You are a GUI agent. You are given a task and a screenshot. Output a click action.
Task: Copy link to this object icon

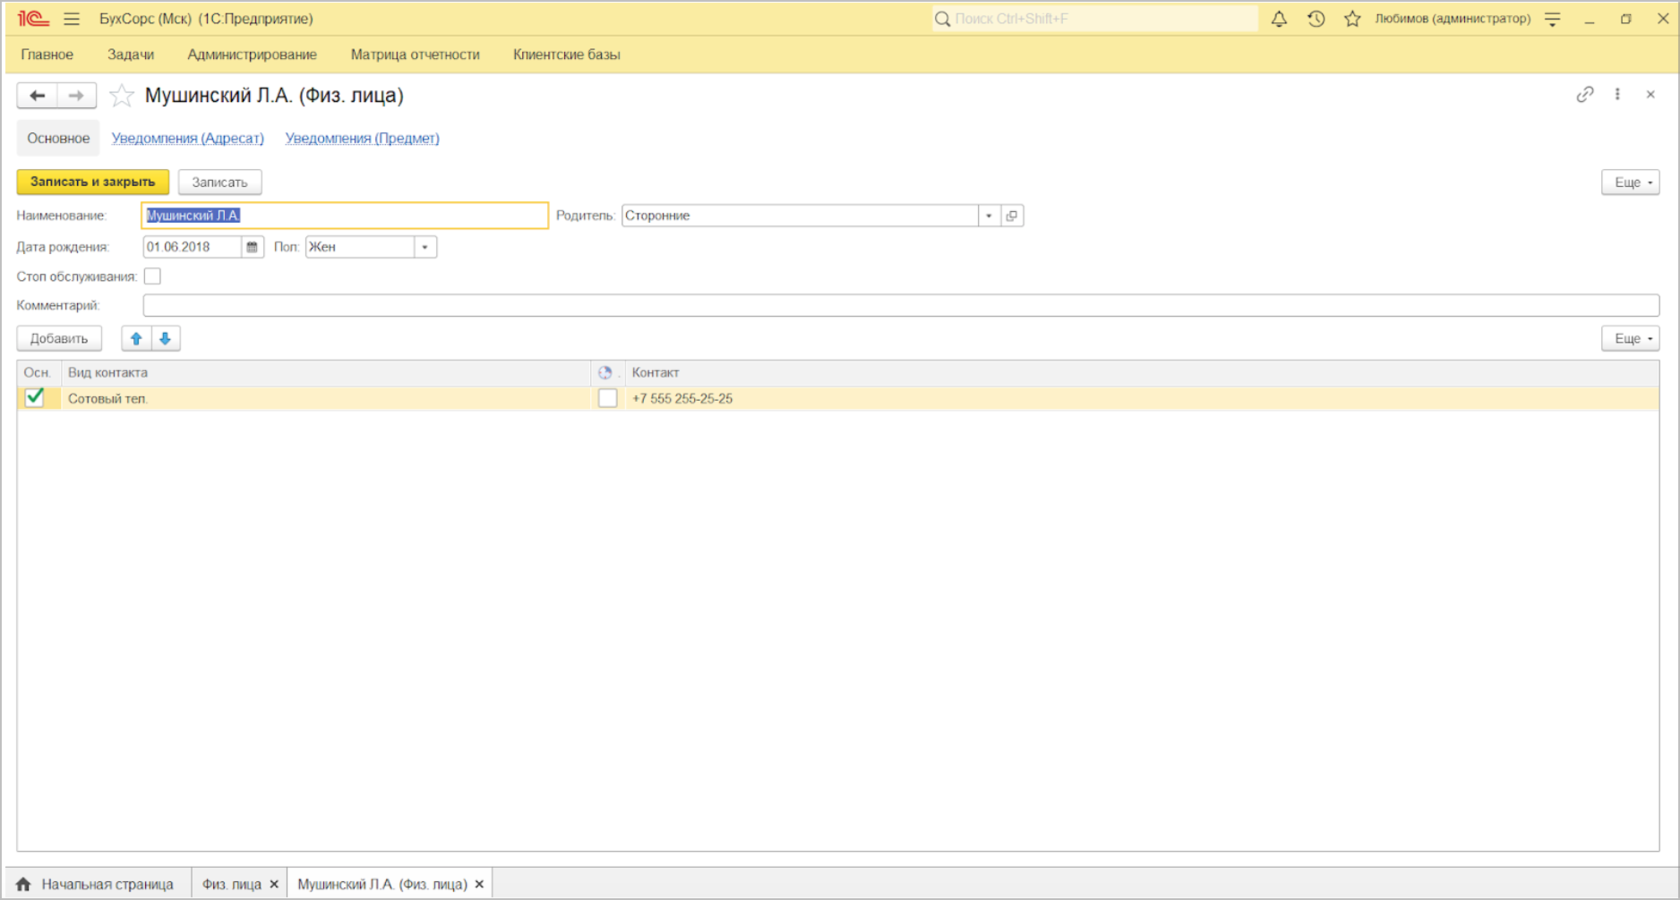pos(1585,95)
